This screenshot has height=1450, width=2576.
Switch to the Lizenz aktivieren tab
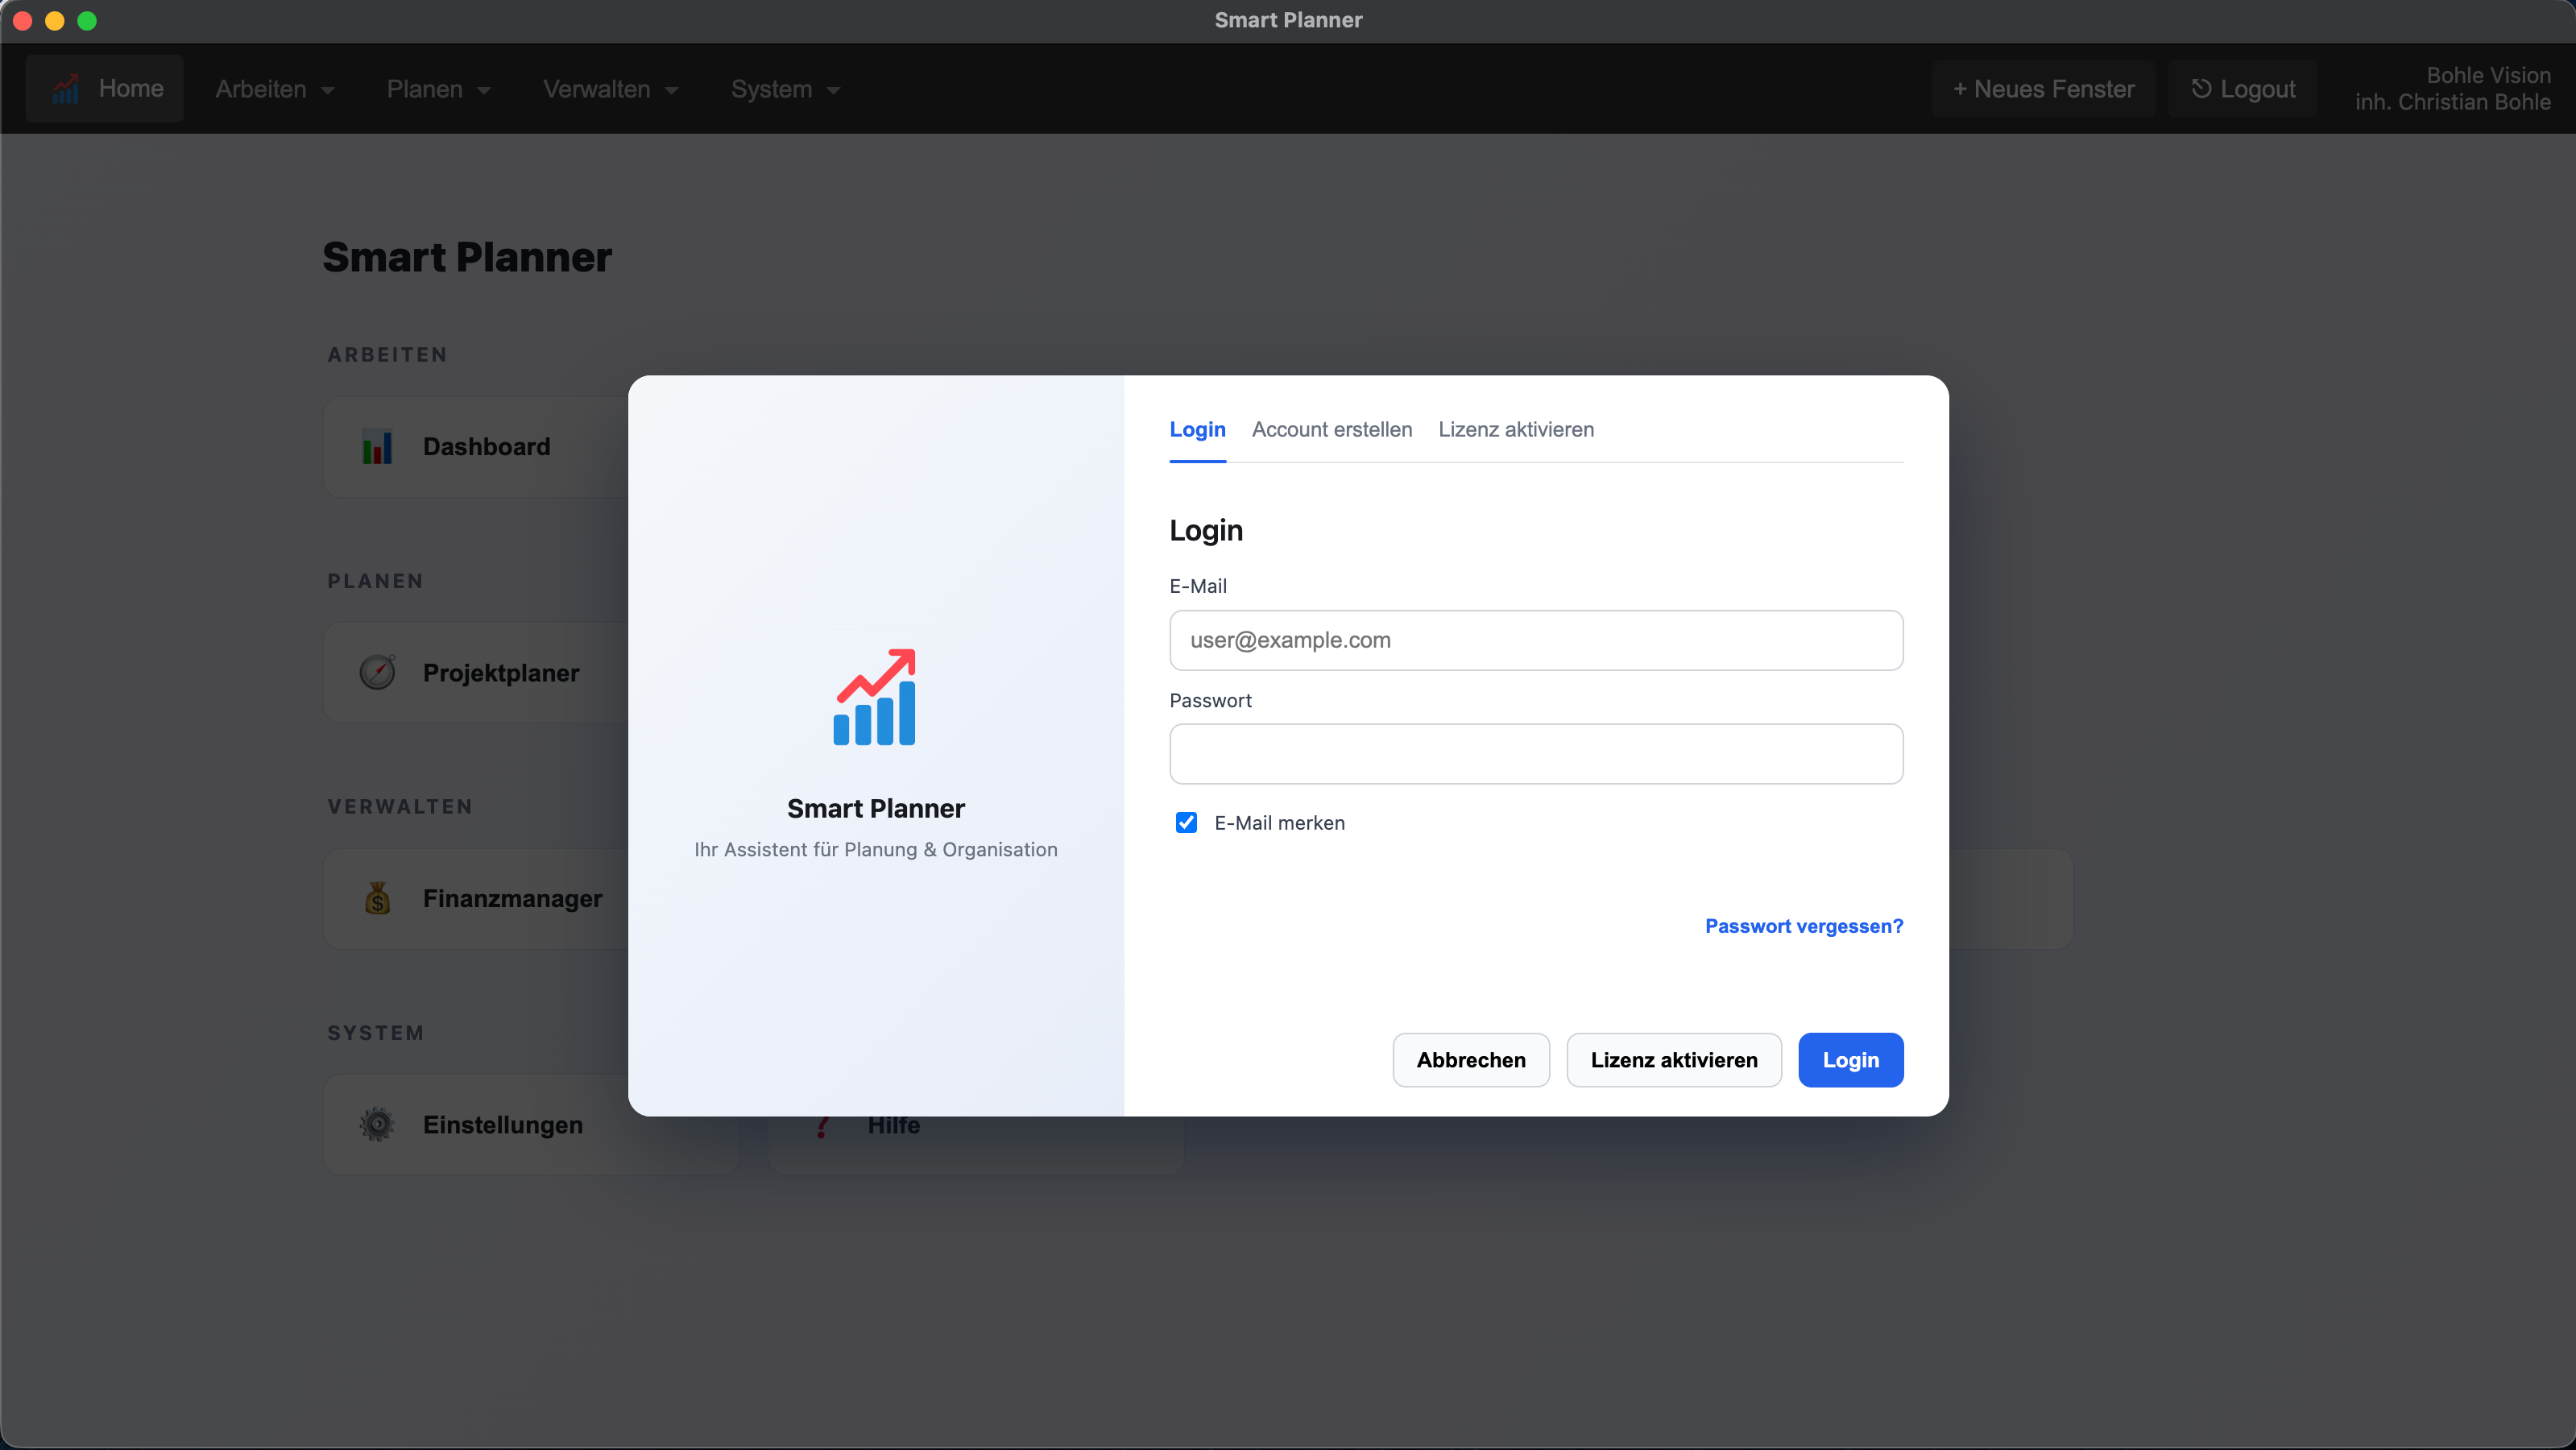pos(1515,429)
